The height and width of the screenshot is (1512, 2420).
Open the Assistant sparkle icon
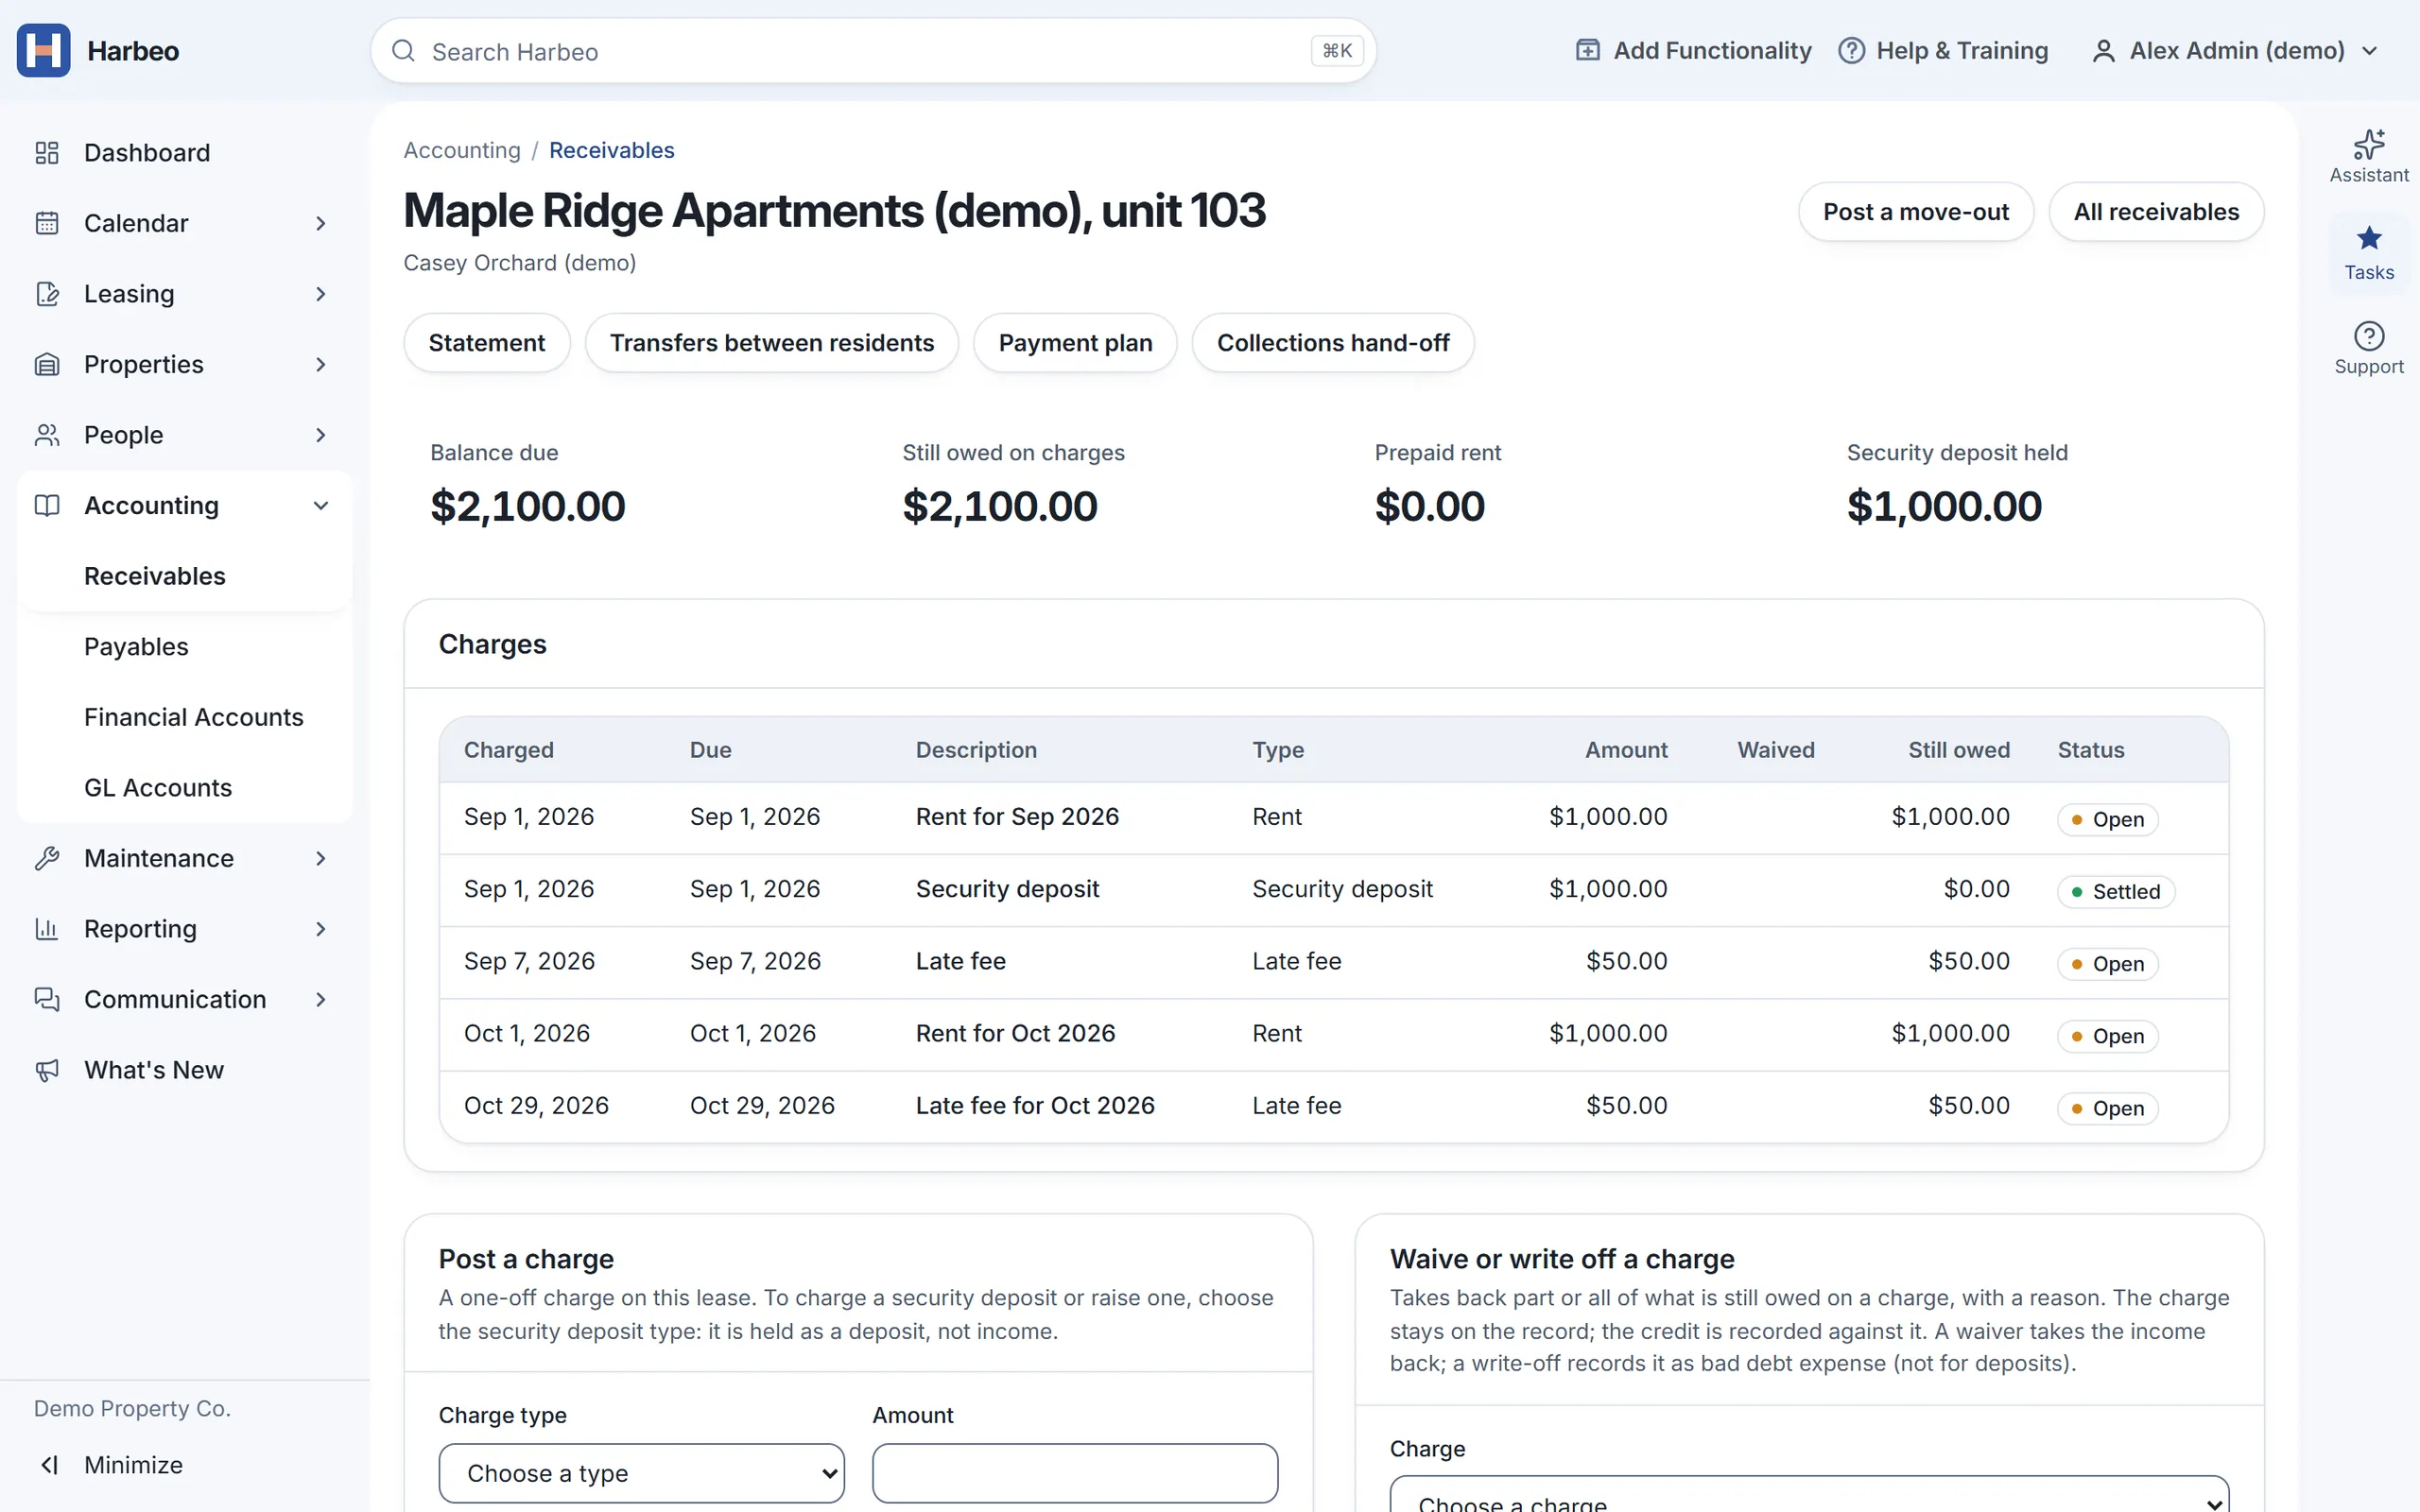click(x=2368, y=145)
